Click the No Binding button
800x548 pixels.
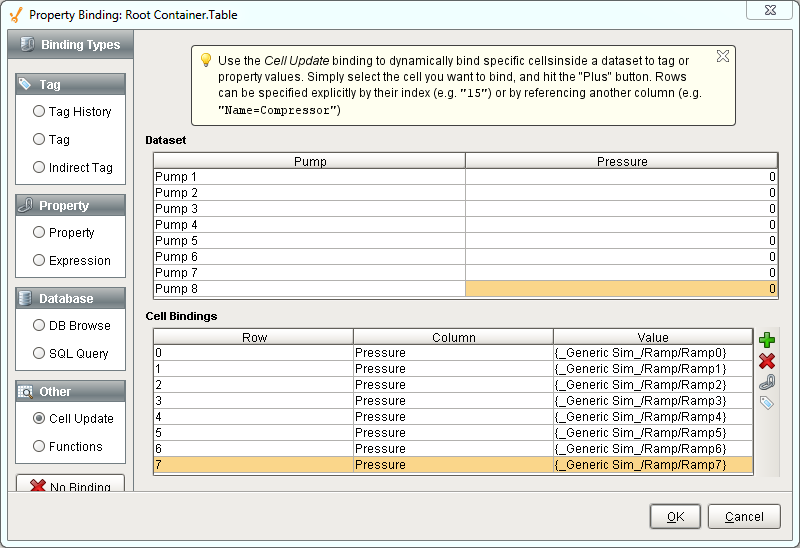70,487
